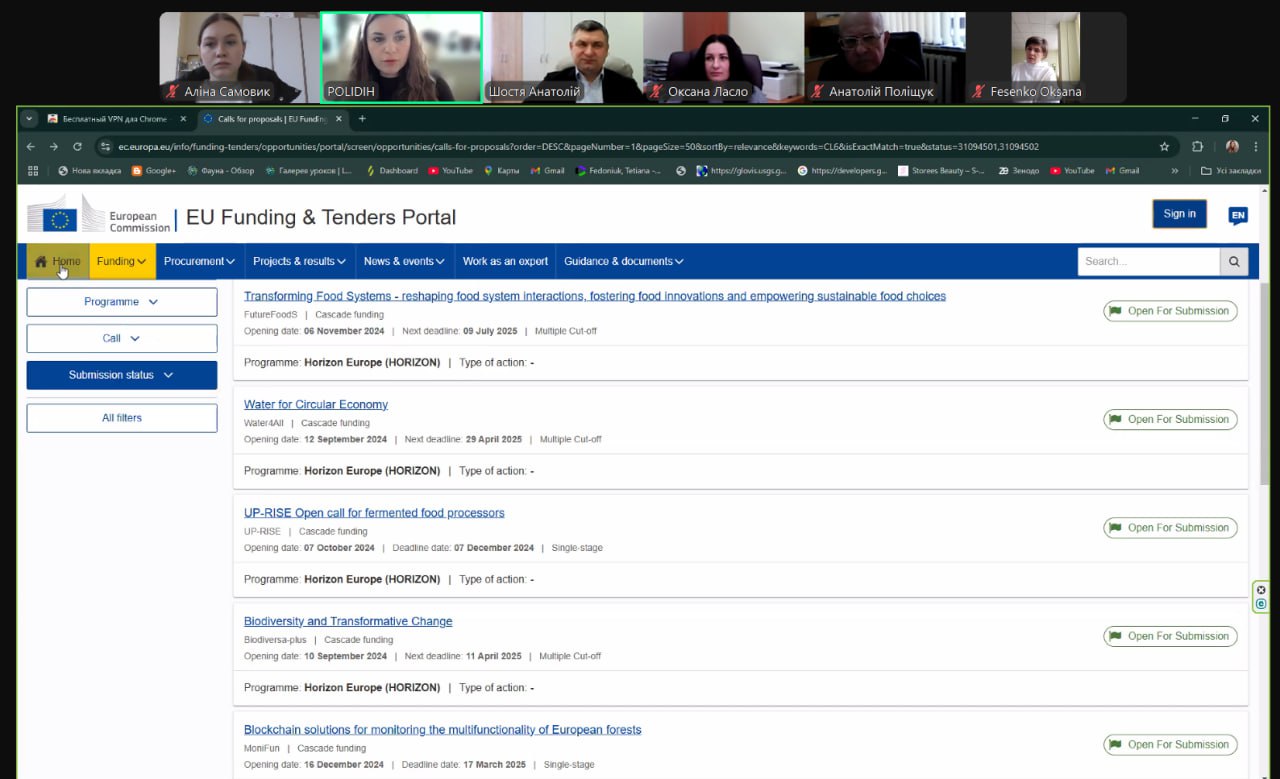Screen dimensions: 1280x779
Task: Open the Chrome three-dot menu
Action: pos(1256,146)
